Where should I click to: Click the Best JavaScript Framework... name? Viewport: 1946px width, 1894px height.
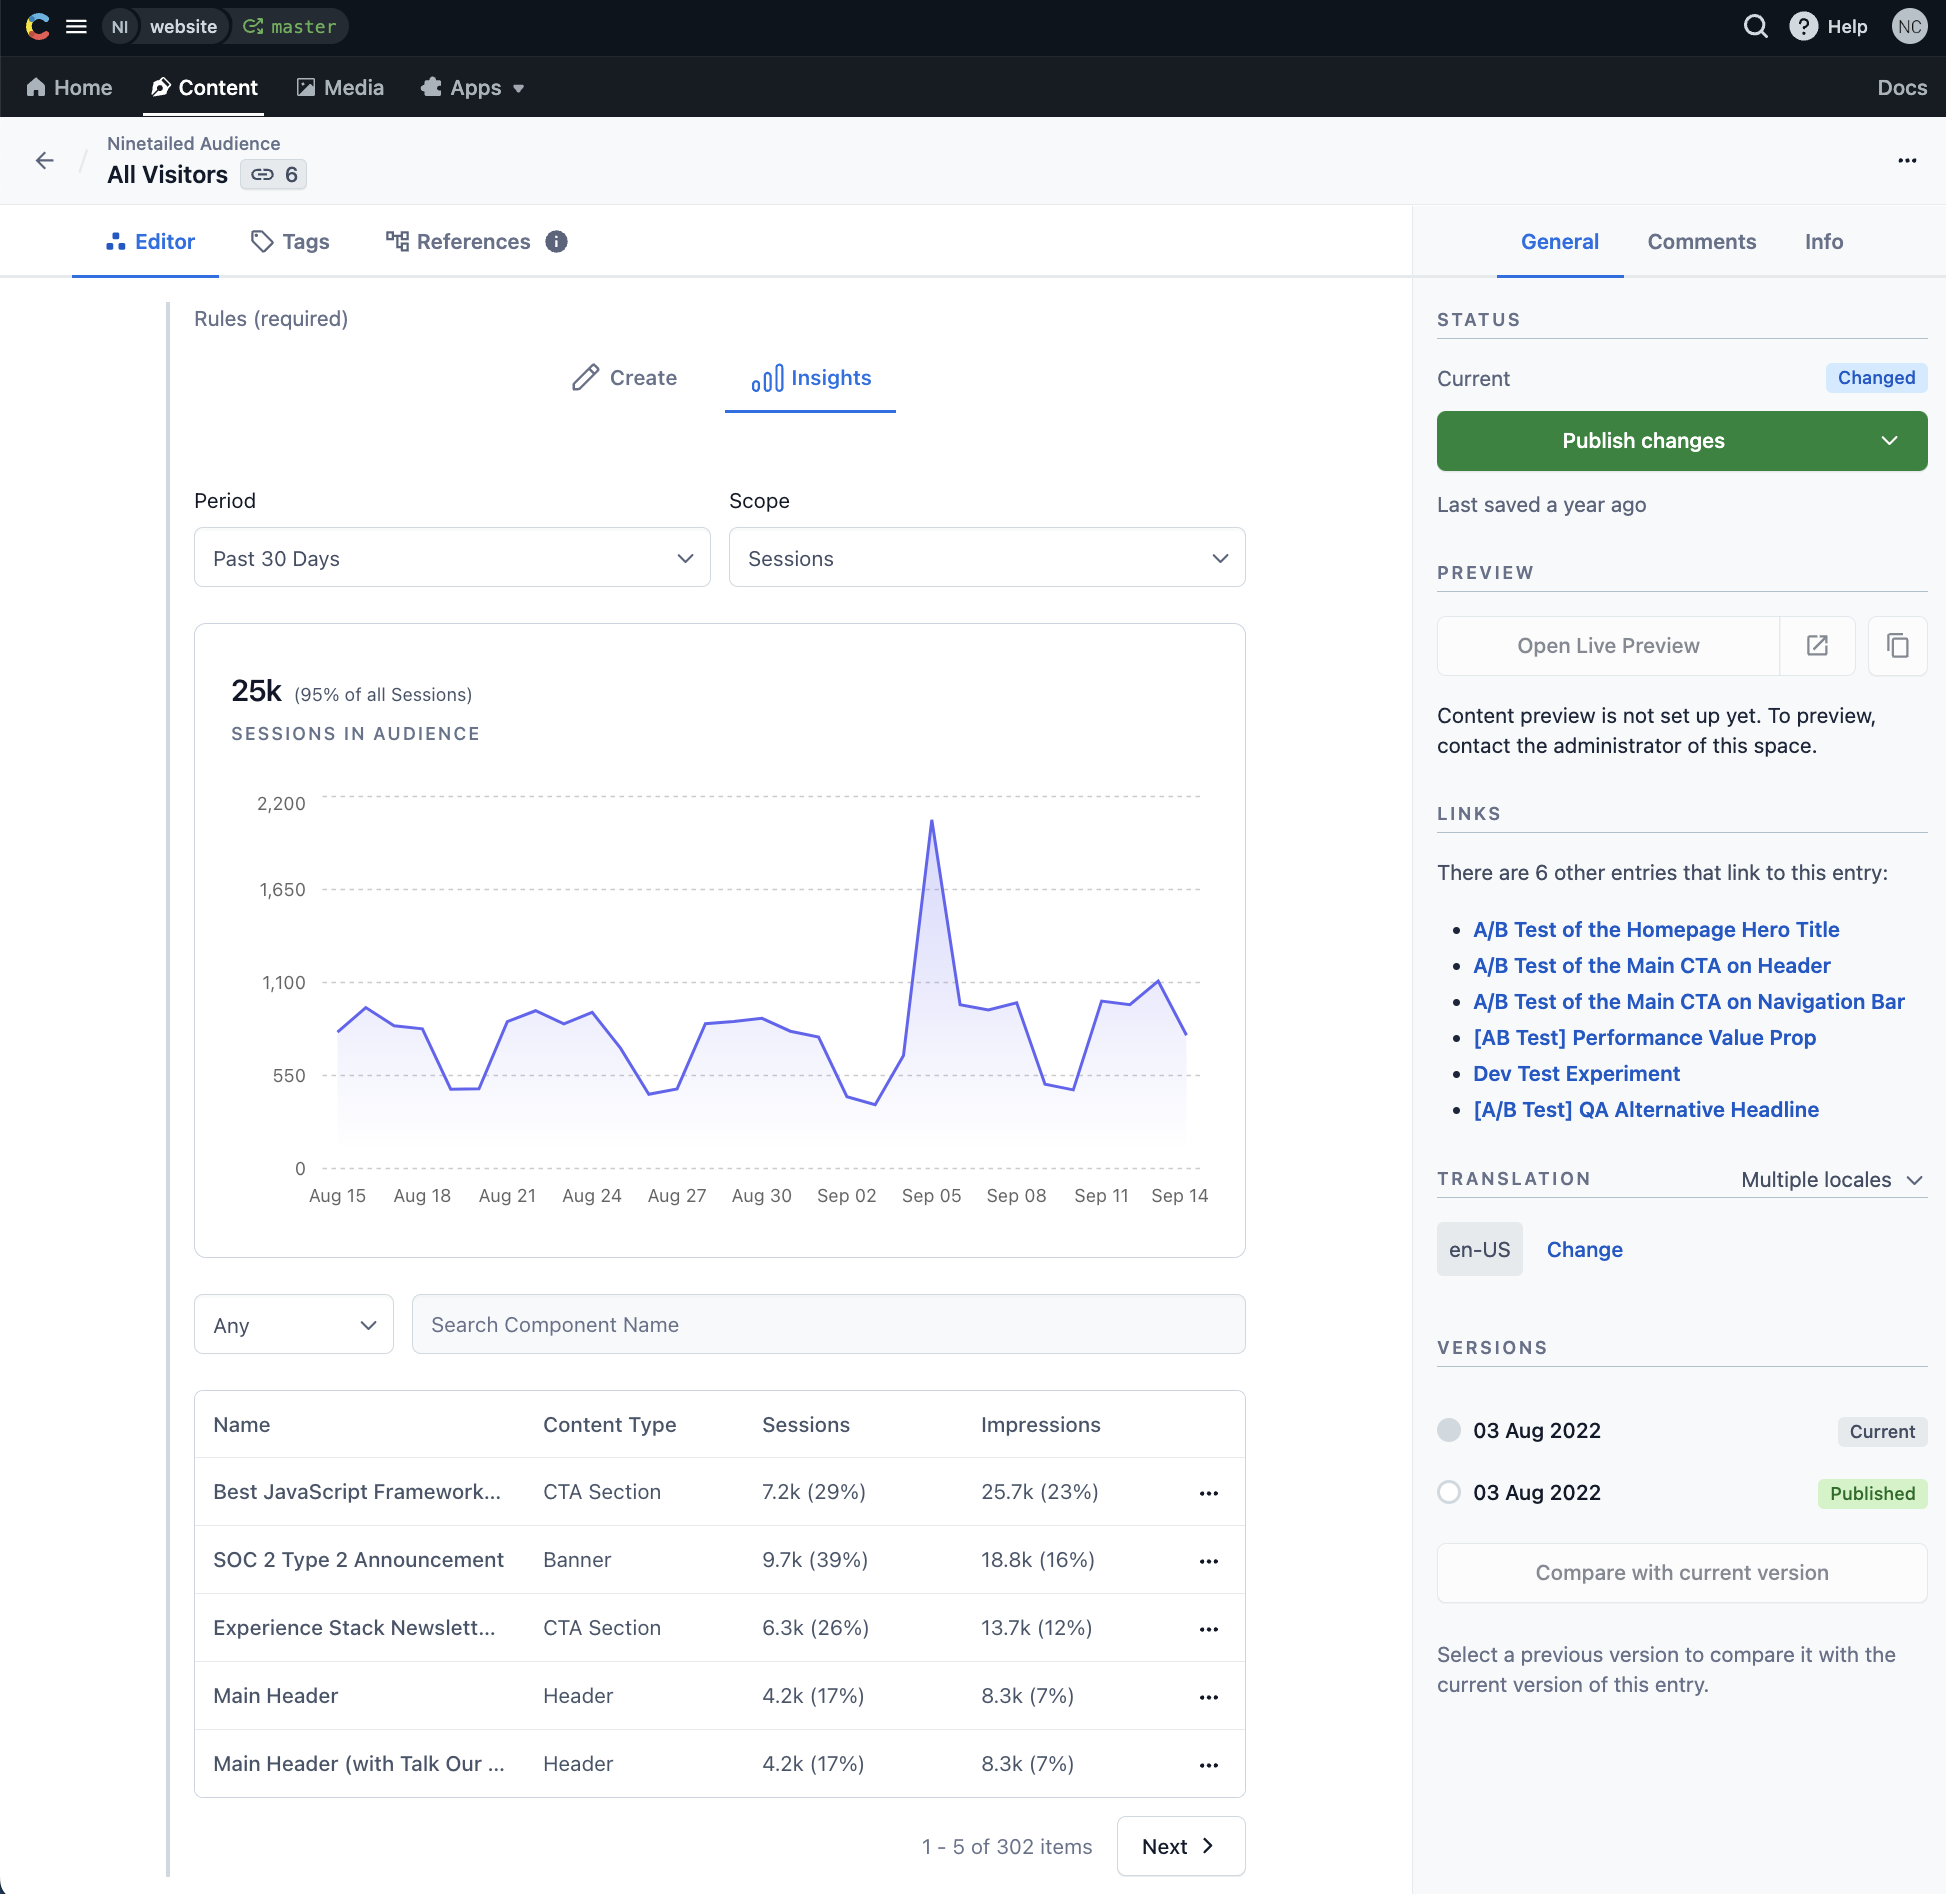[x=357, y=1492]
